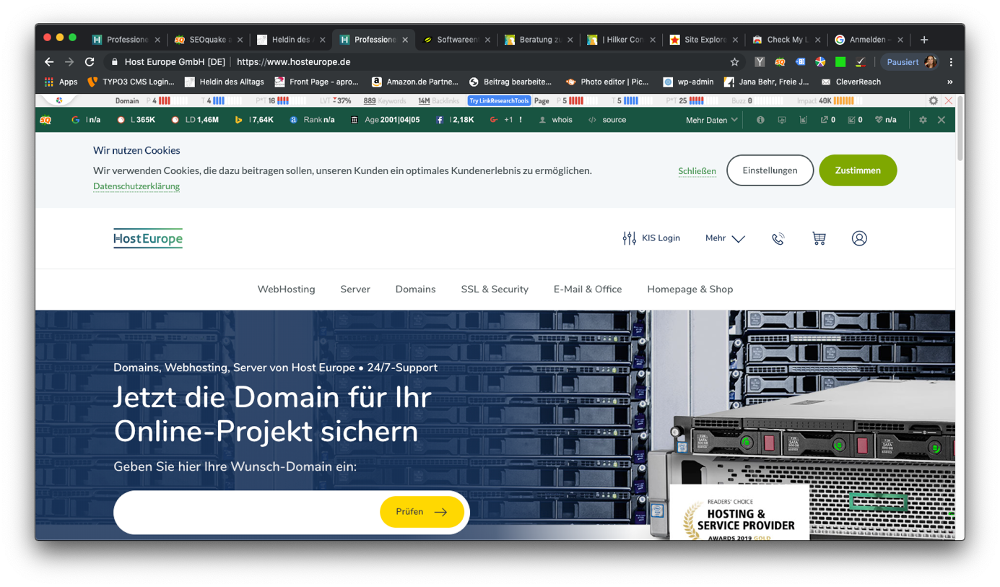The width and height of the screenshot is (1000, 587).
Task: Close the Hilker Consulting tab
Action: point(652,40)
